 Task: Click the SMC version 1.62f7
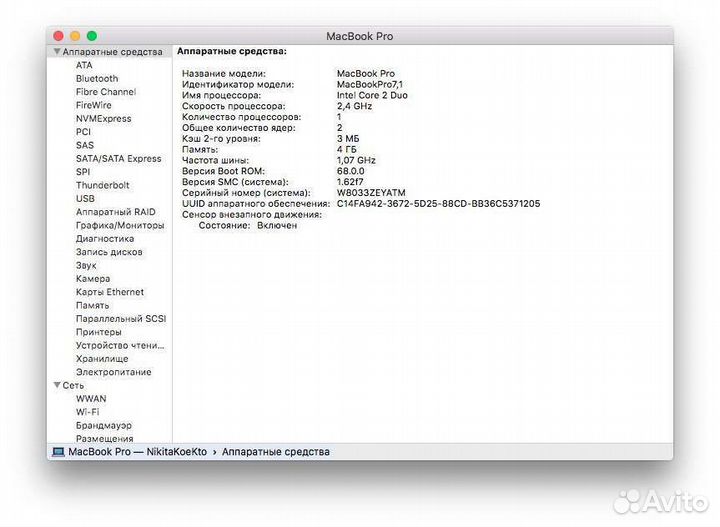(350, 182)
